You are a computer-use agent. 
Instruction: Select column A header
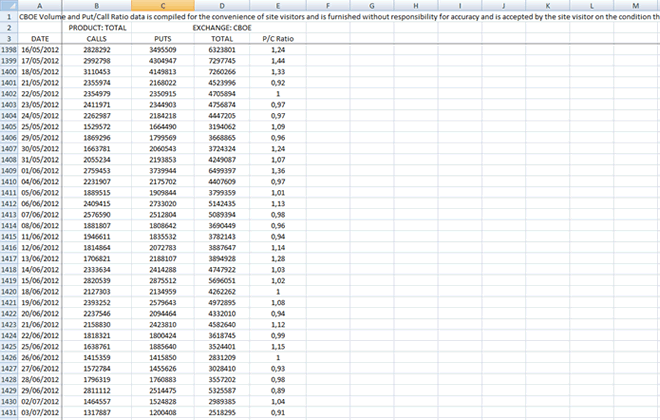tap(40, 5)
